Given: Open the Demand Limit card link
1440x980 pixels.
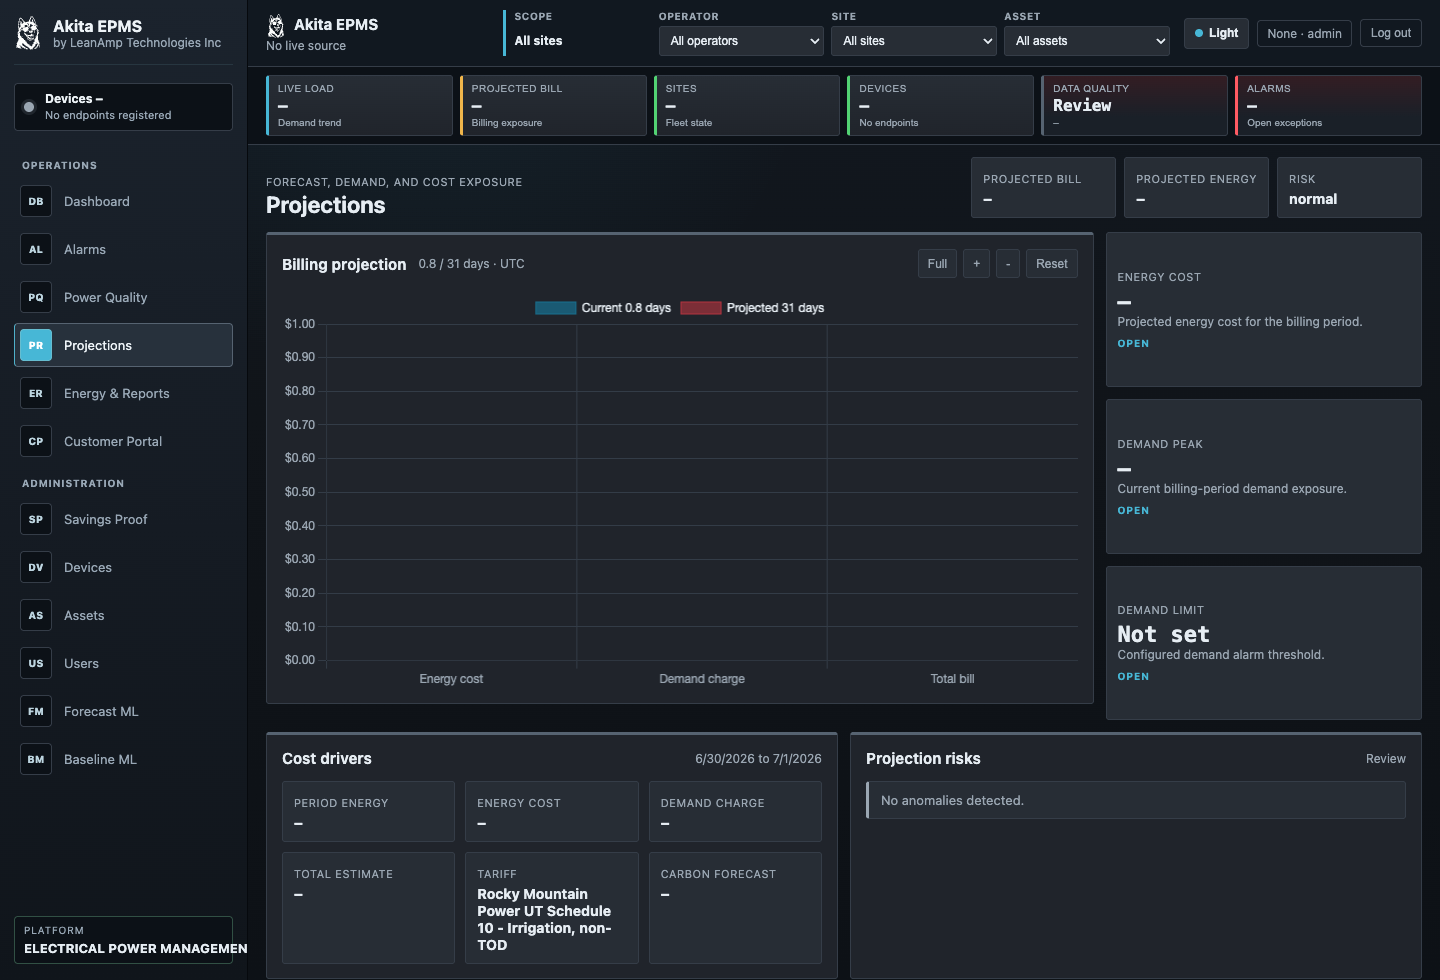Looking at the screenshot, I should [x=1133, y=677].
